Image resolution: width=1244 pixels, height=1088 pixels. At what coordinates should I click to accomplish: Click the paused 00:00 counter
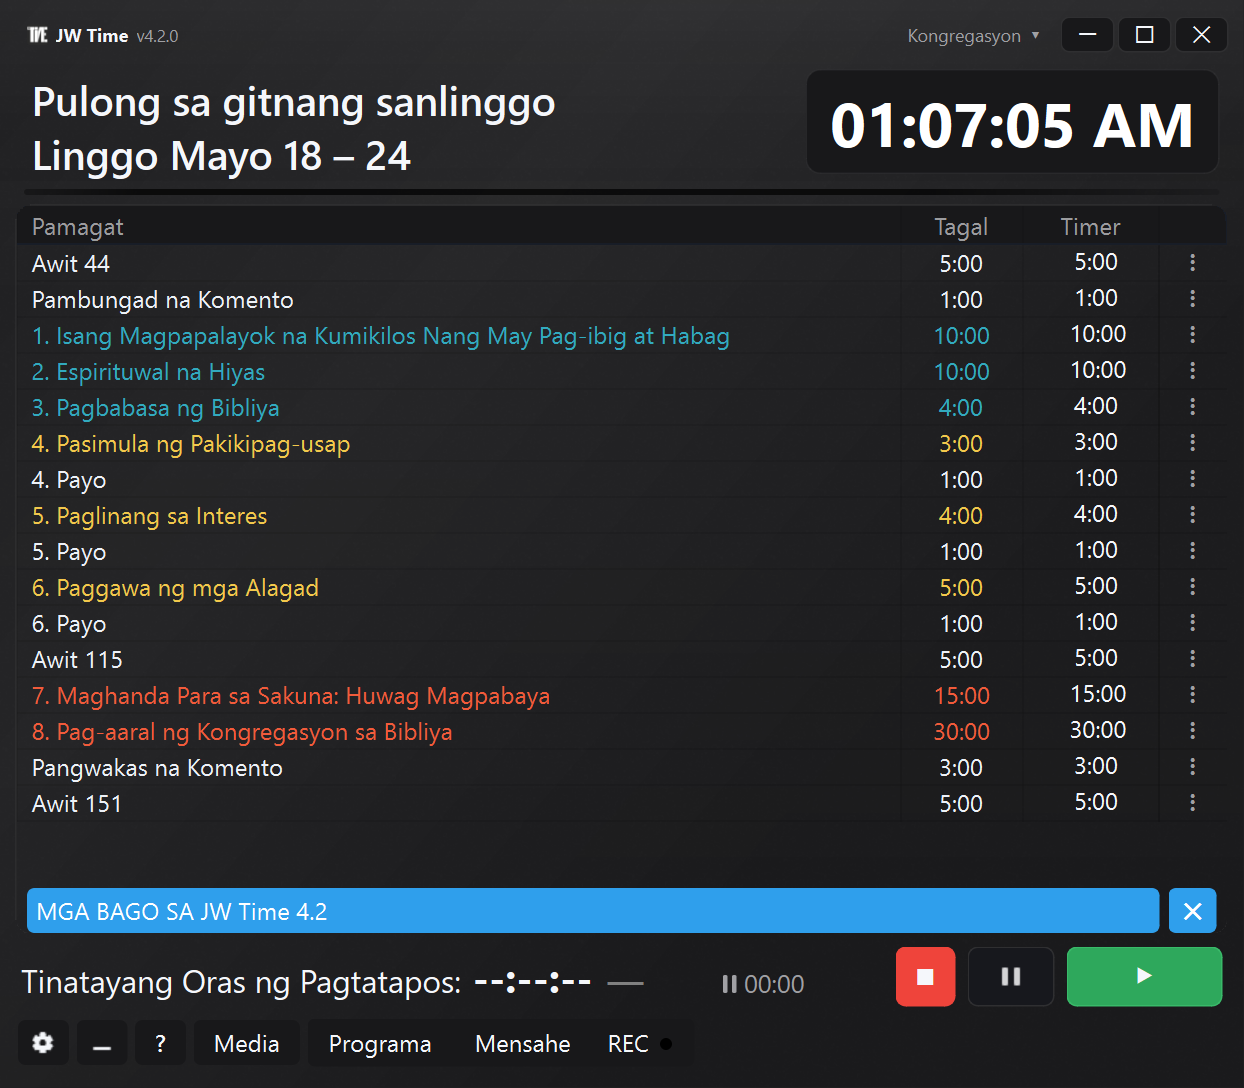pos(763,985)
